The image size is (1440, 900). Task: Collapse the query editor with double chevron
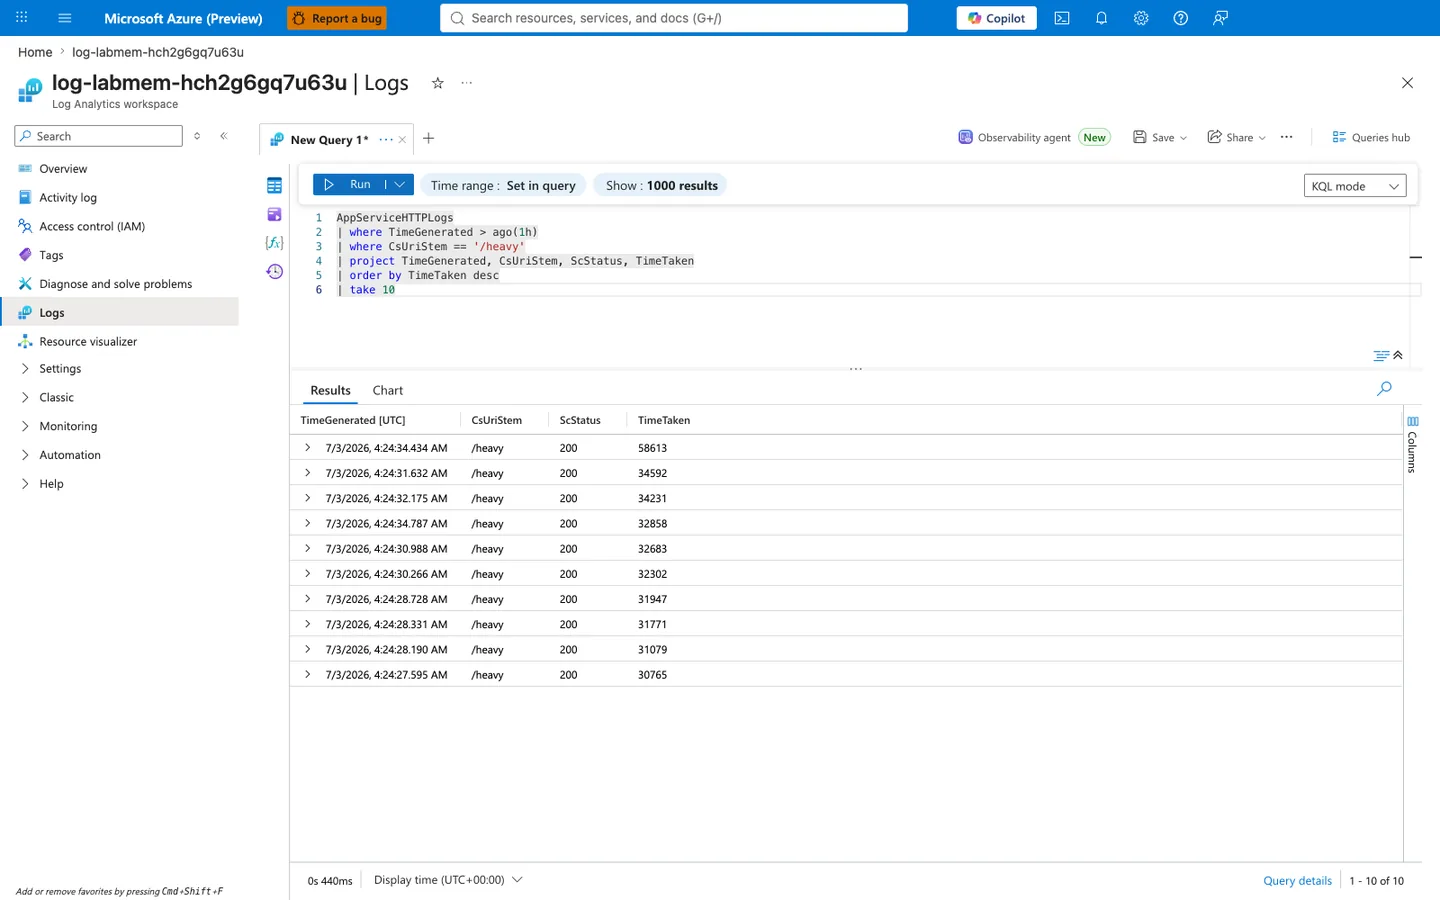pos(1398,355)
